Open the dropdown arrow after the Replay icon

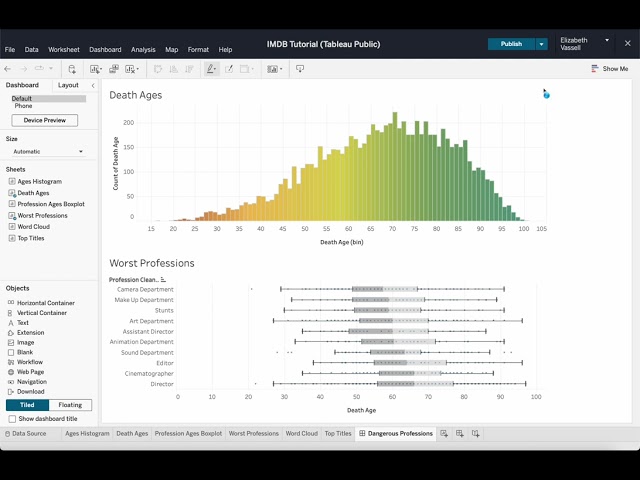pyautogui.click(x=51, y=69)
